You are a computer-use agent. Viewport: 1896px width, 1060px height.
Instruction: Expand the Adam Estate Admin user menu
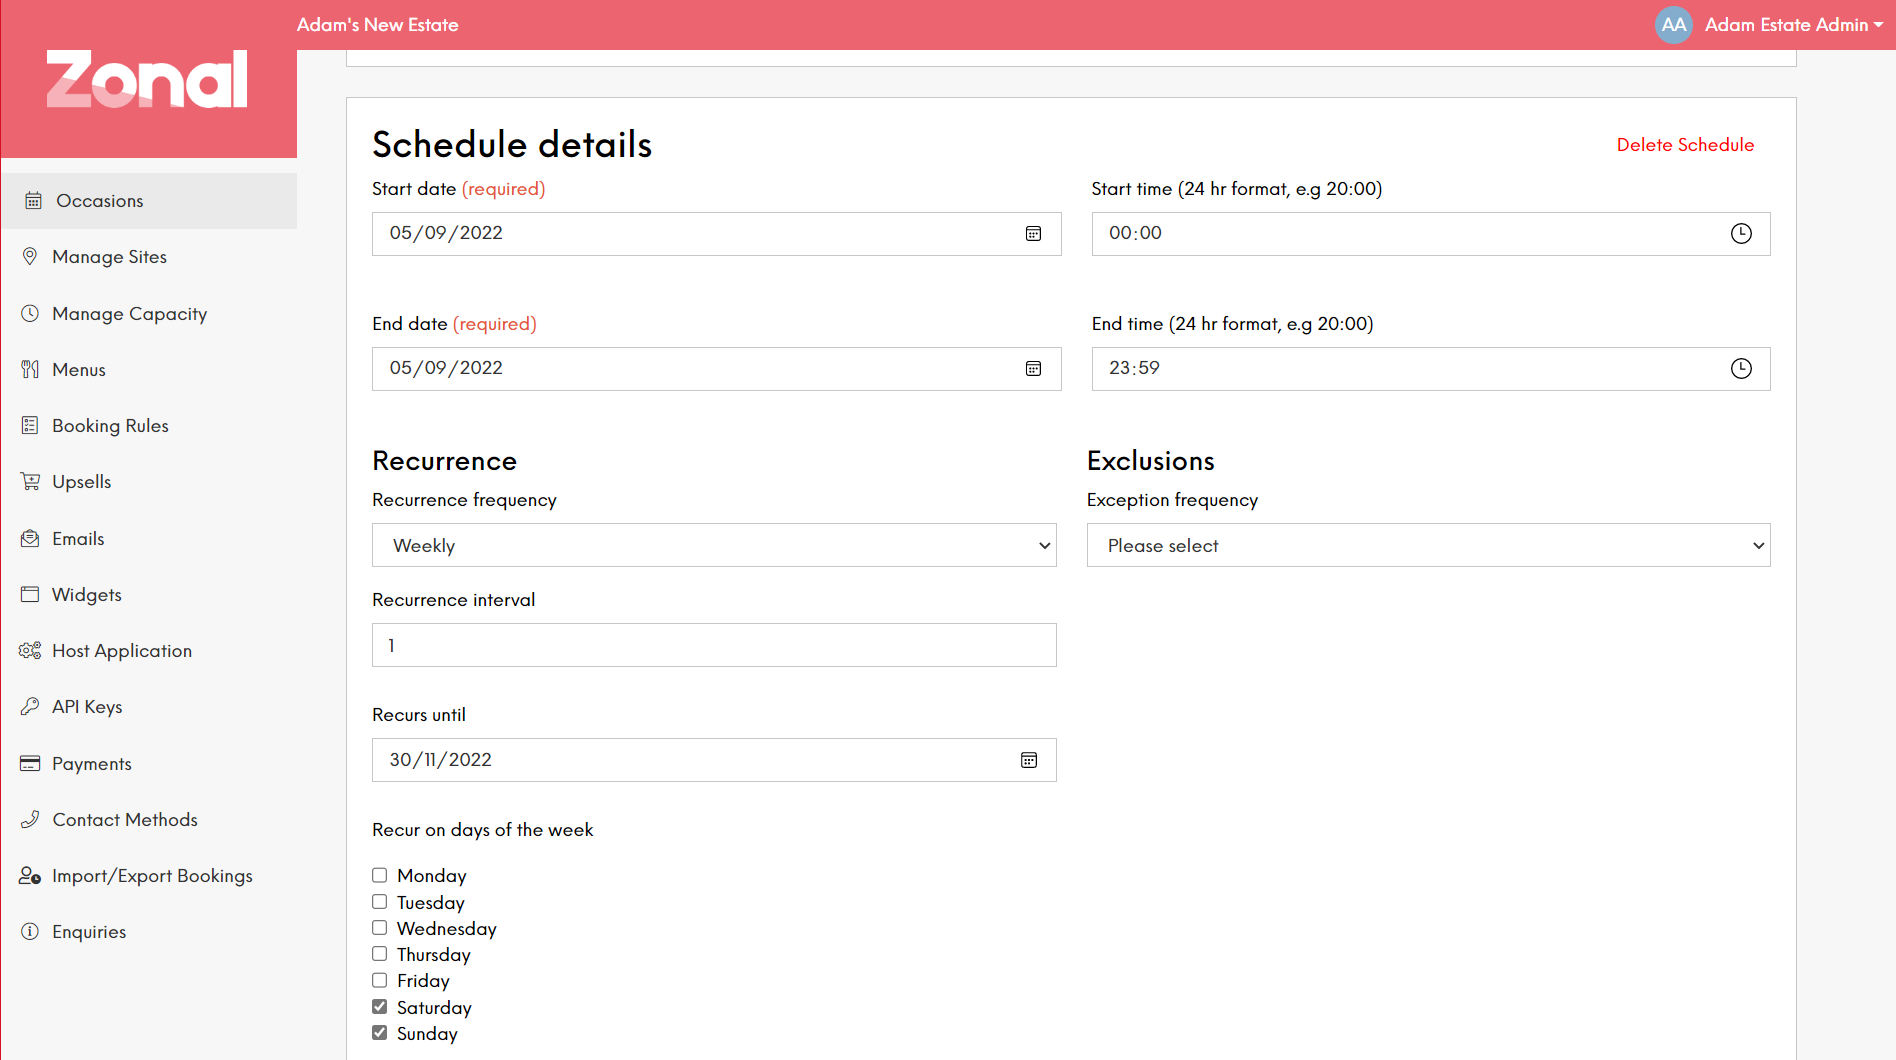tap(1794, 25)
